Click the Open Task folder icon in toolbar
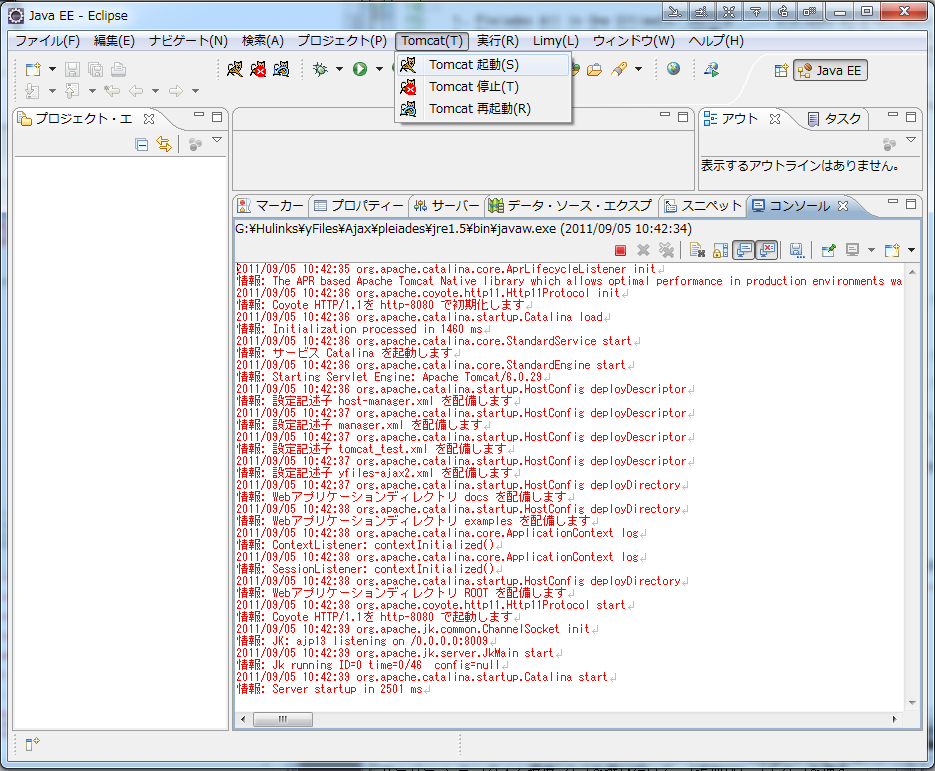 [594, 70]
